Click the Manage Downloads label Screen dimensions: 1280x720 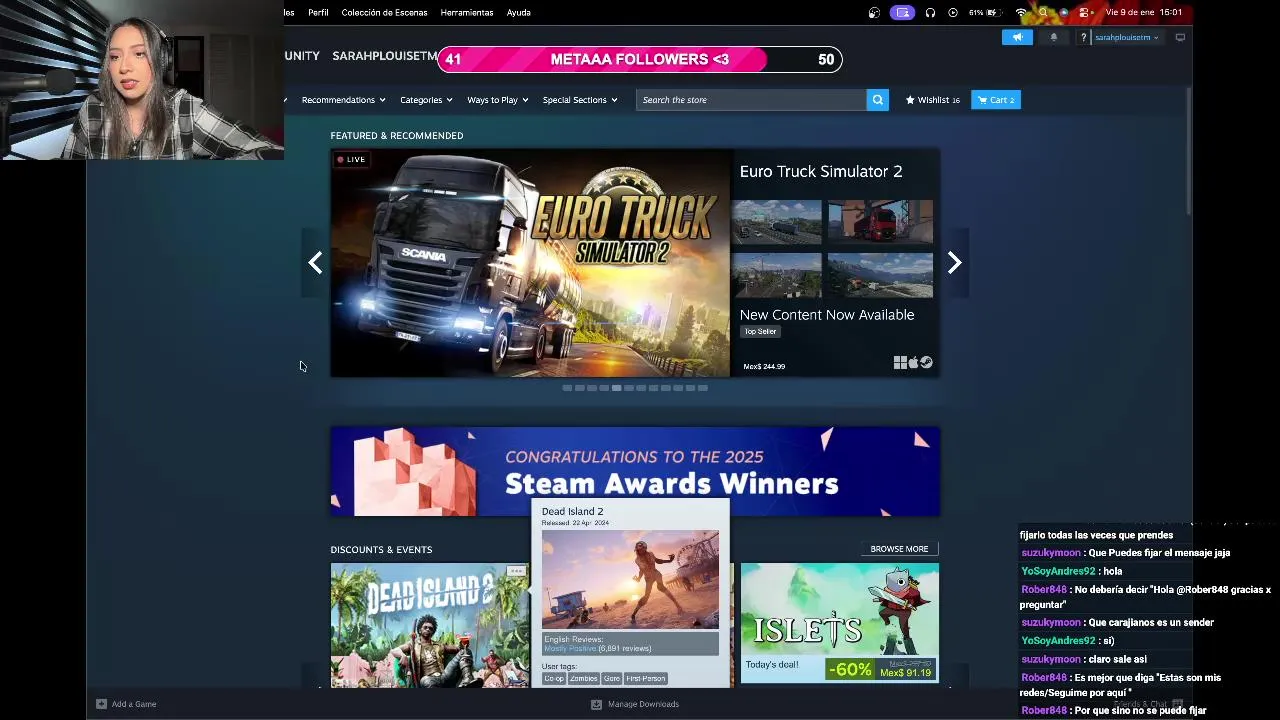point(643,704)
